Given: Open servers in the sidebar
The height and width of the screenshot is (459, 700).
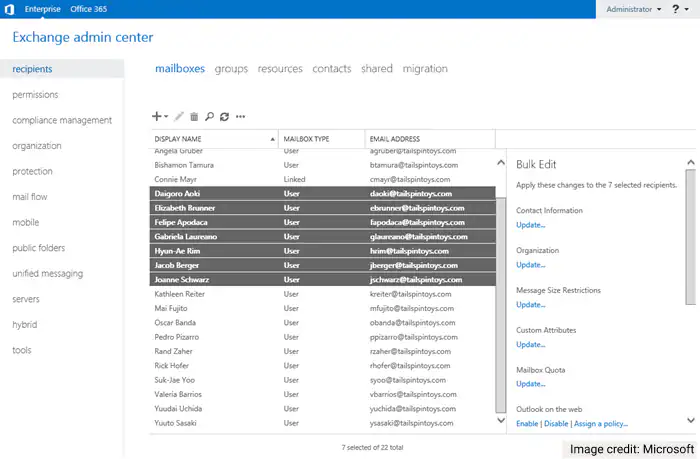Looking at the screenshot, I should tap(25, 299).
